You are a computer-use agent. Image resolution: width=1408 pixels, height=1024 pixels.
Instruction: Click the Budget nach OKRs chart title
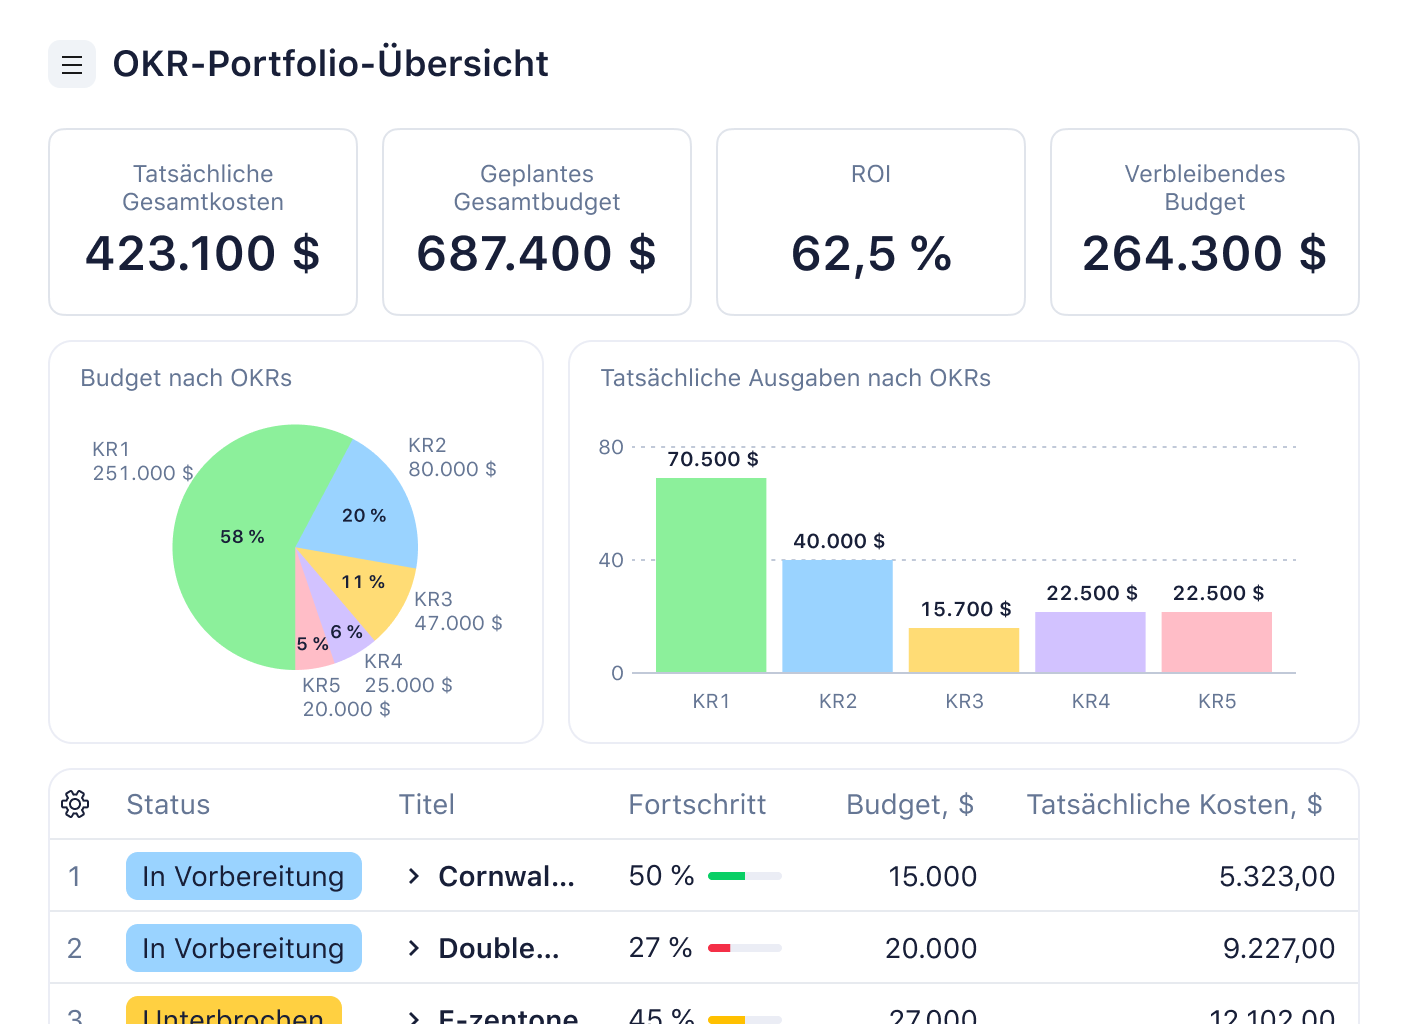pos(186,378)
